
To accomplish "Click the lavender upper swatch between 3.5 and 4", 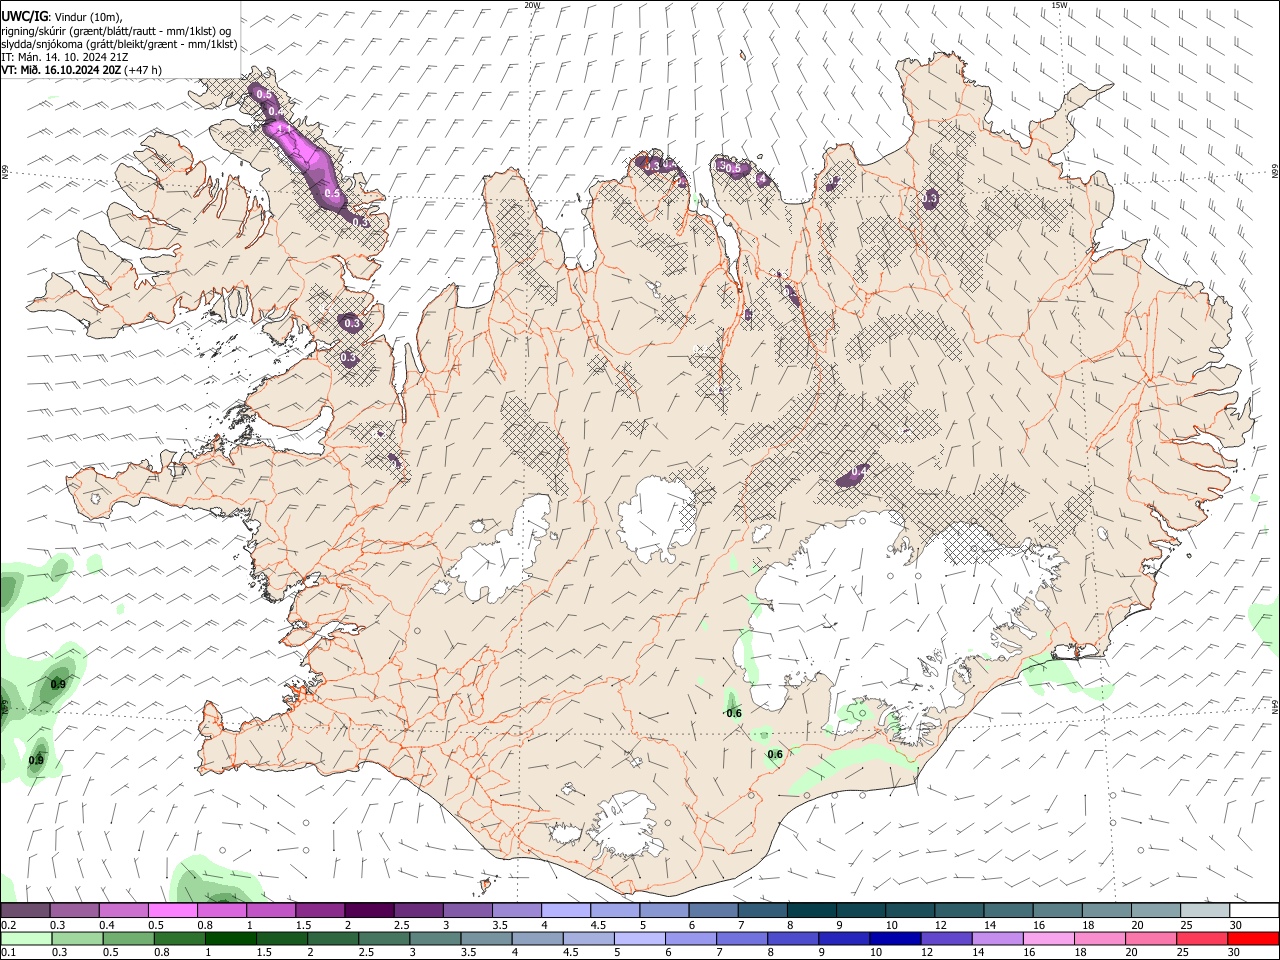I will 517,911.
